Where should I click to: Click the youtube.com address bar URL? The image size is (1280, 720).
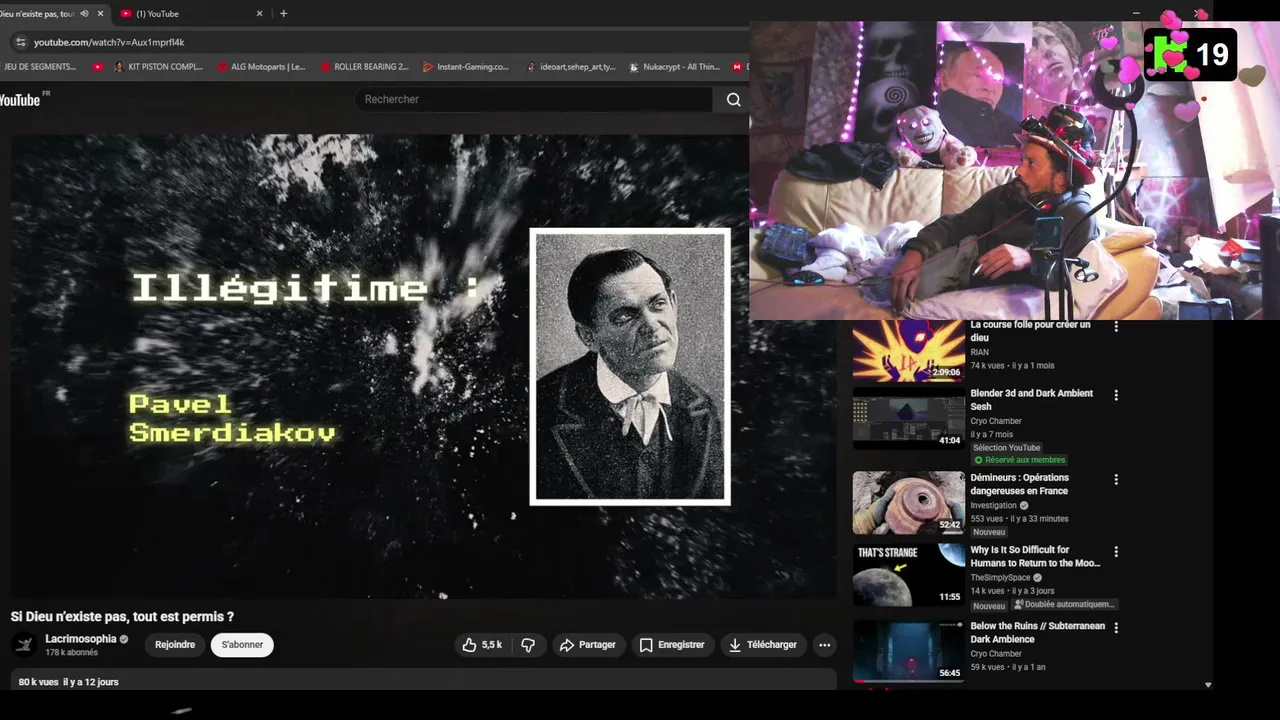[x=109, y=42]
